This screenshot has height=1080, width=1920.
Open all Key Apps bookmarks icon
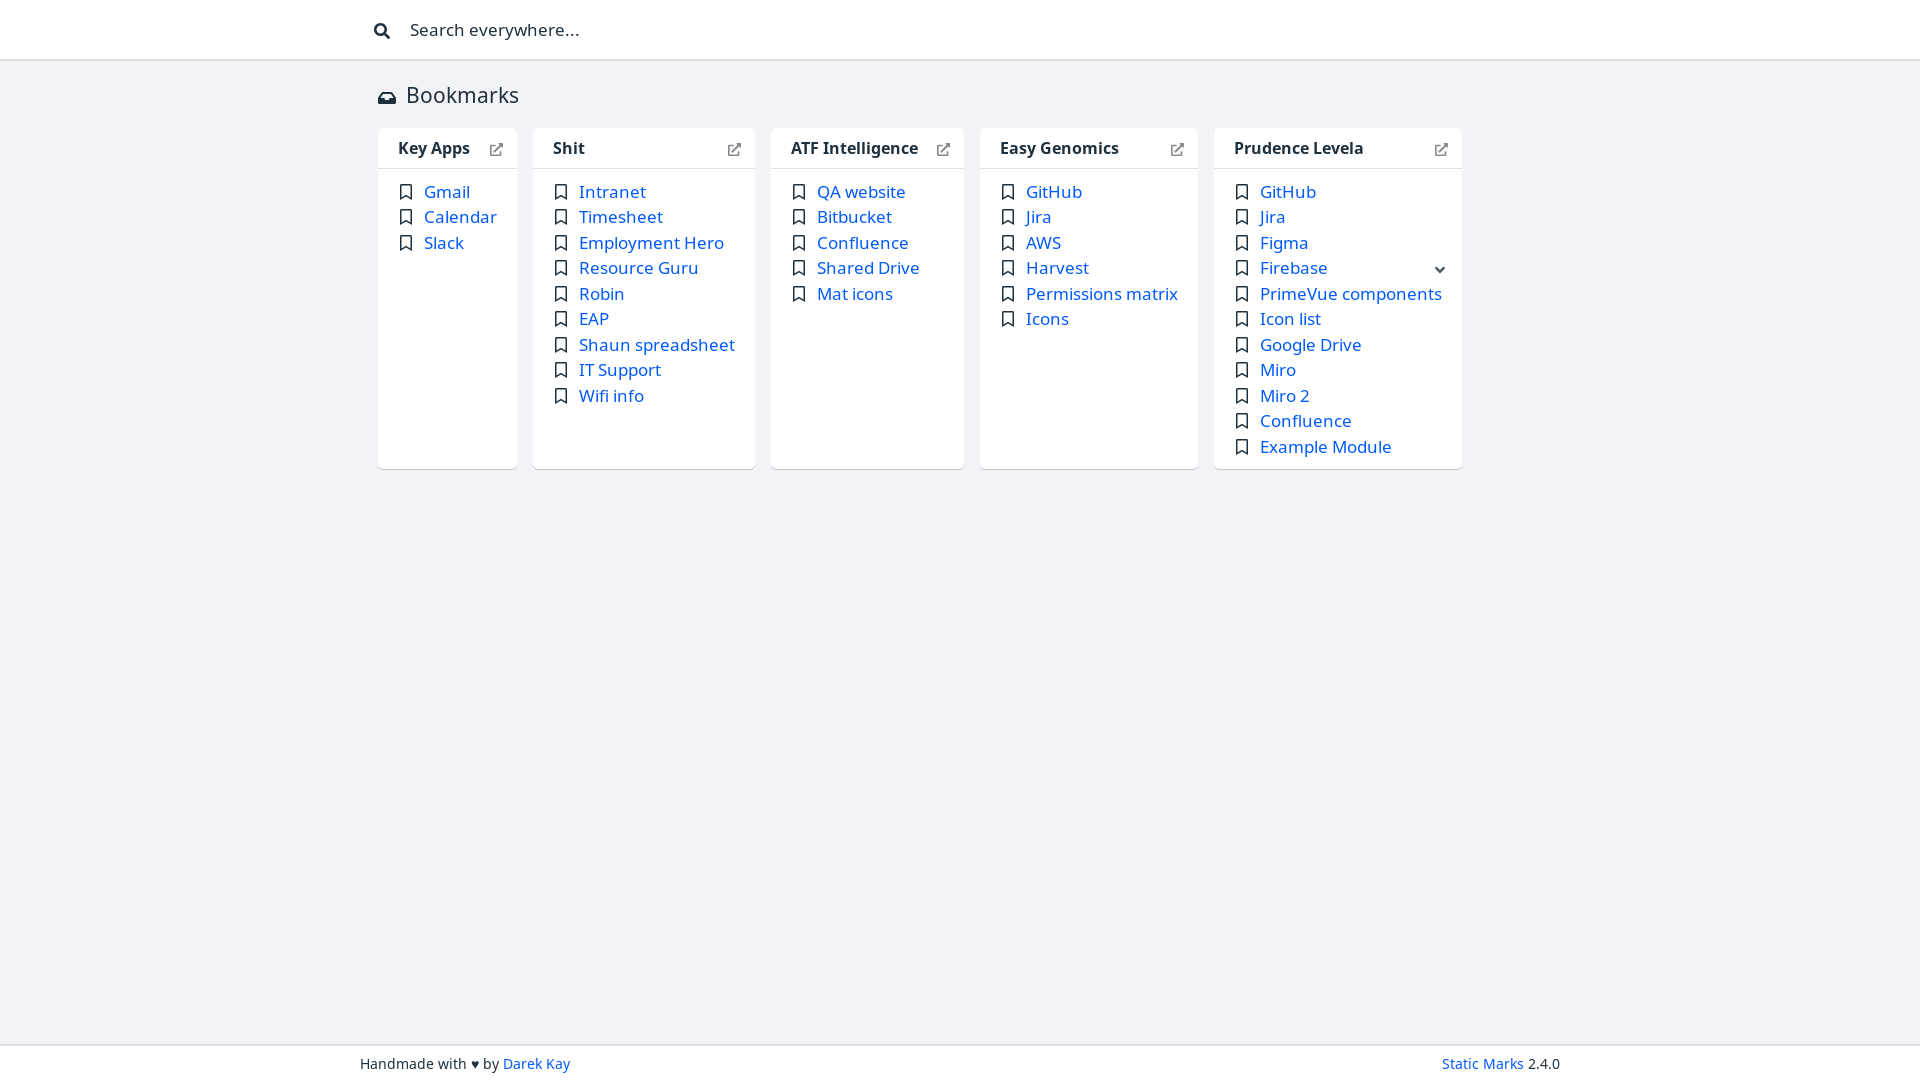coord(496,149)
